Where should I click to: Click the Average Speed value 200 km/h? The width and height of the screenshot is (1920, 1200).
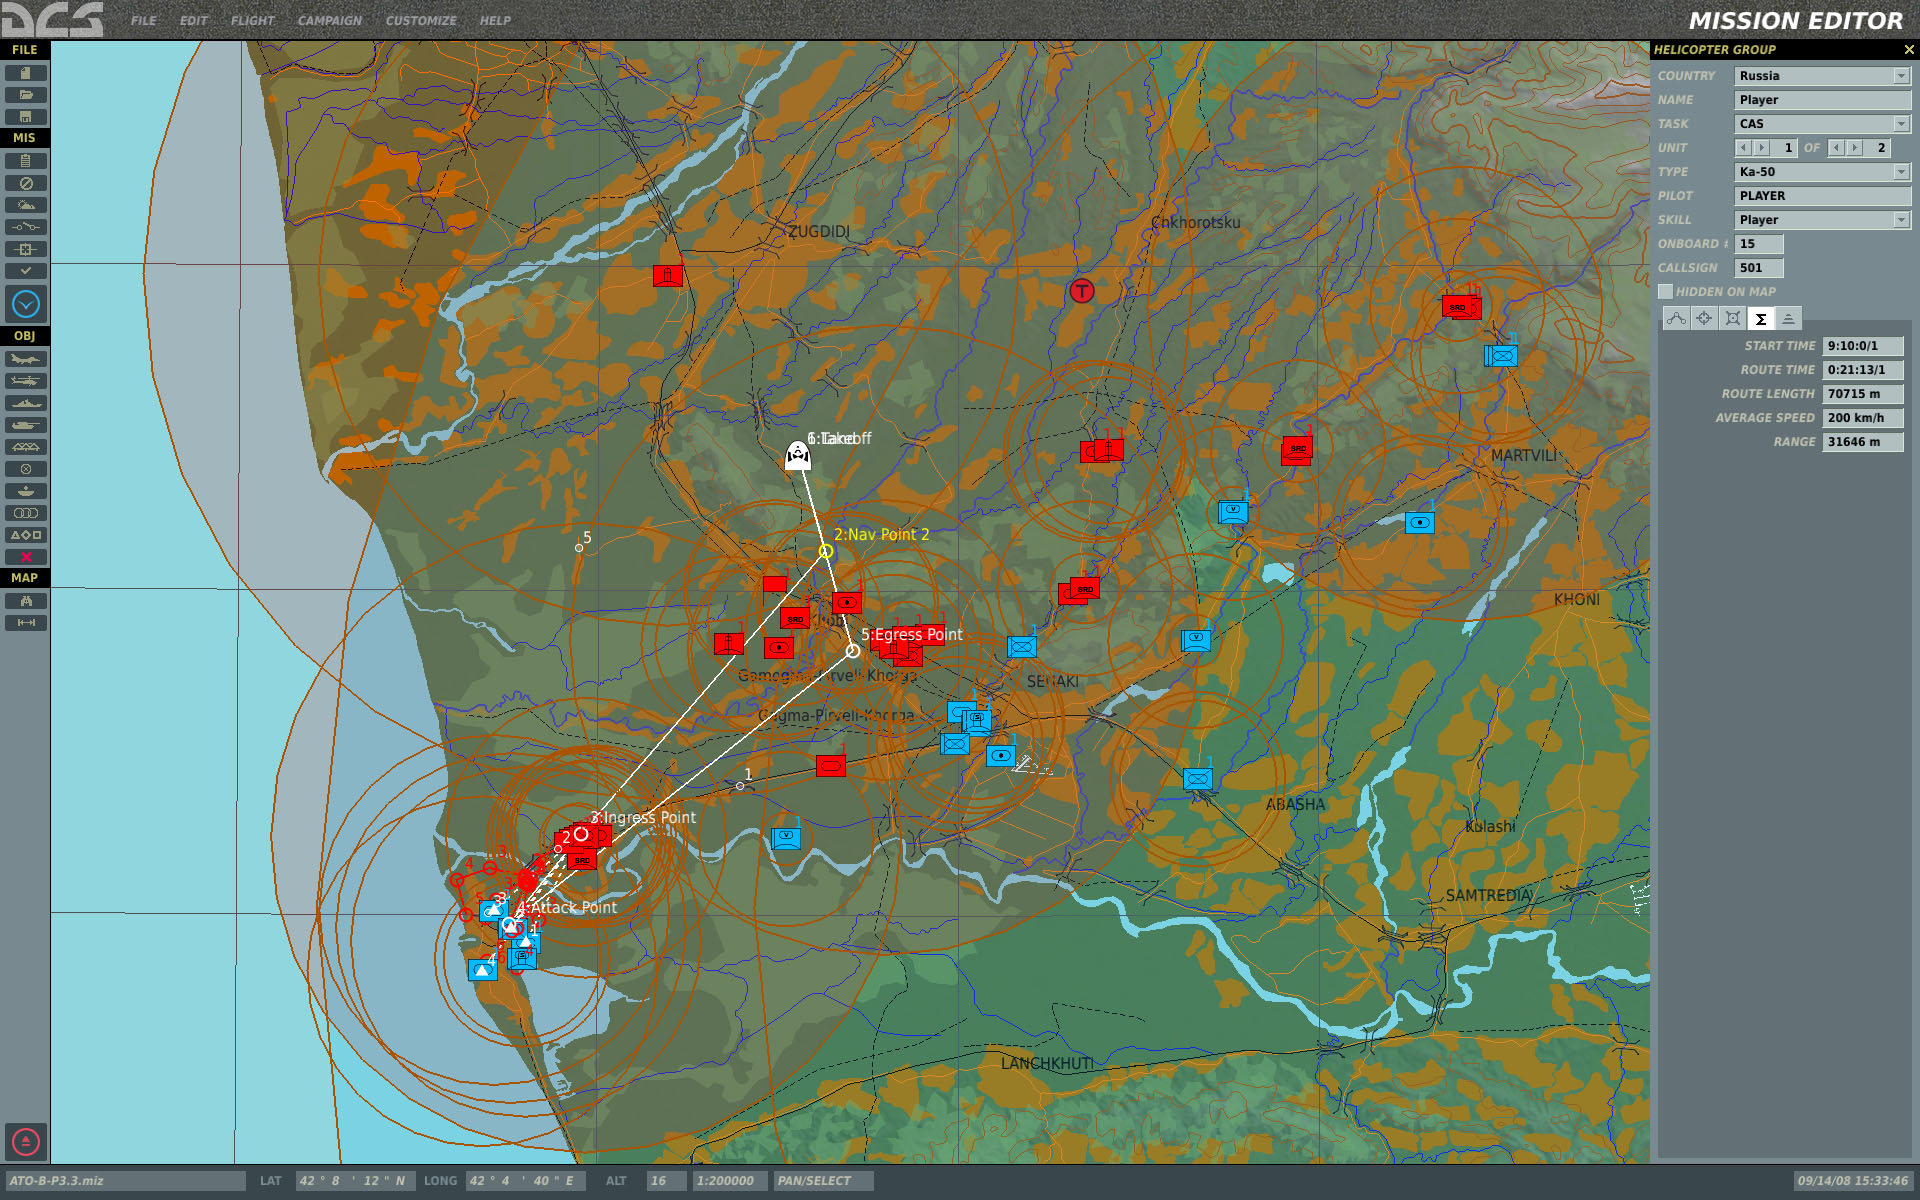click(x=1862, y=418)
